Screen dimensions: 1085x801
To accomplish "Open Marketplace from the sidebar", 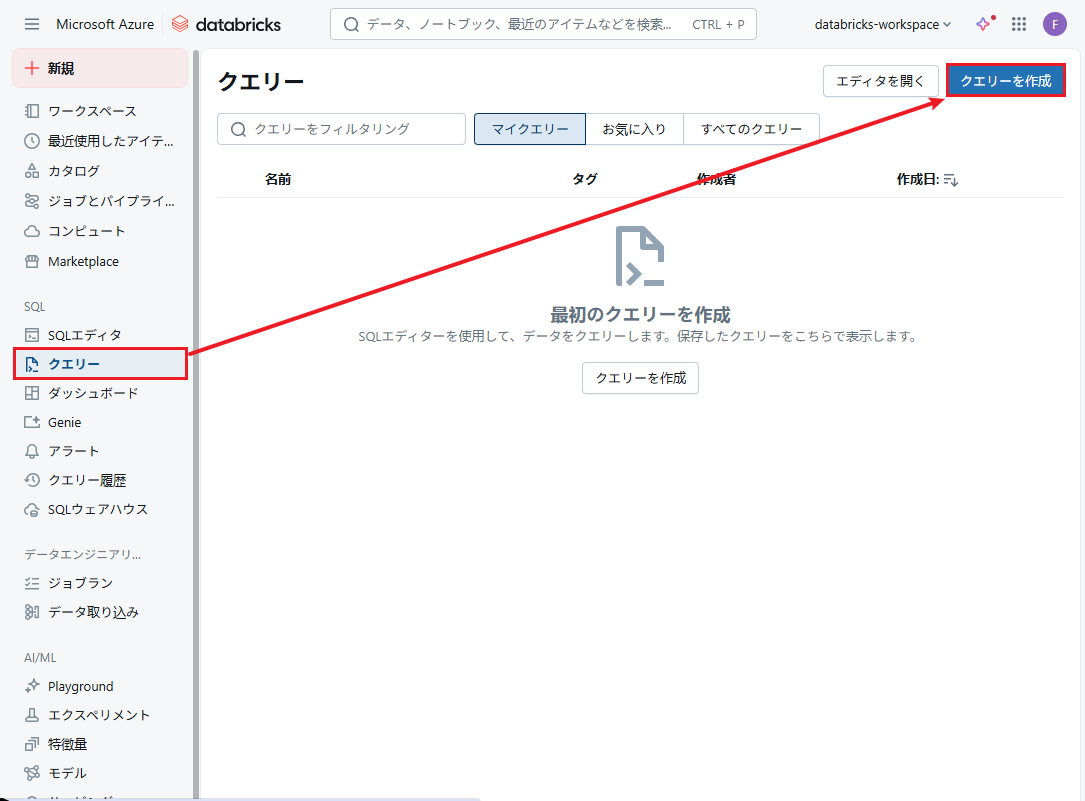I will 83,261.
